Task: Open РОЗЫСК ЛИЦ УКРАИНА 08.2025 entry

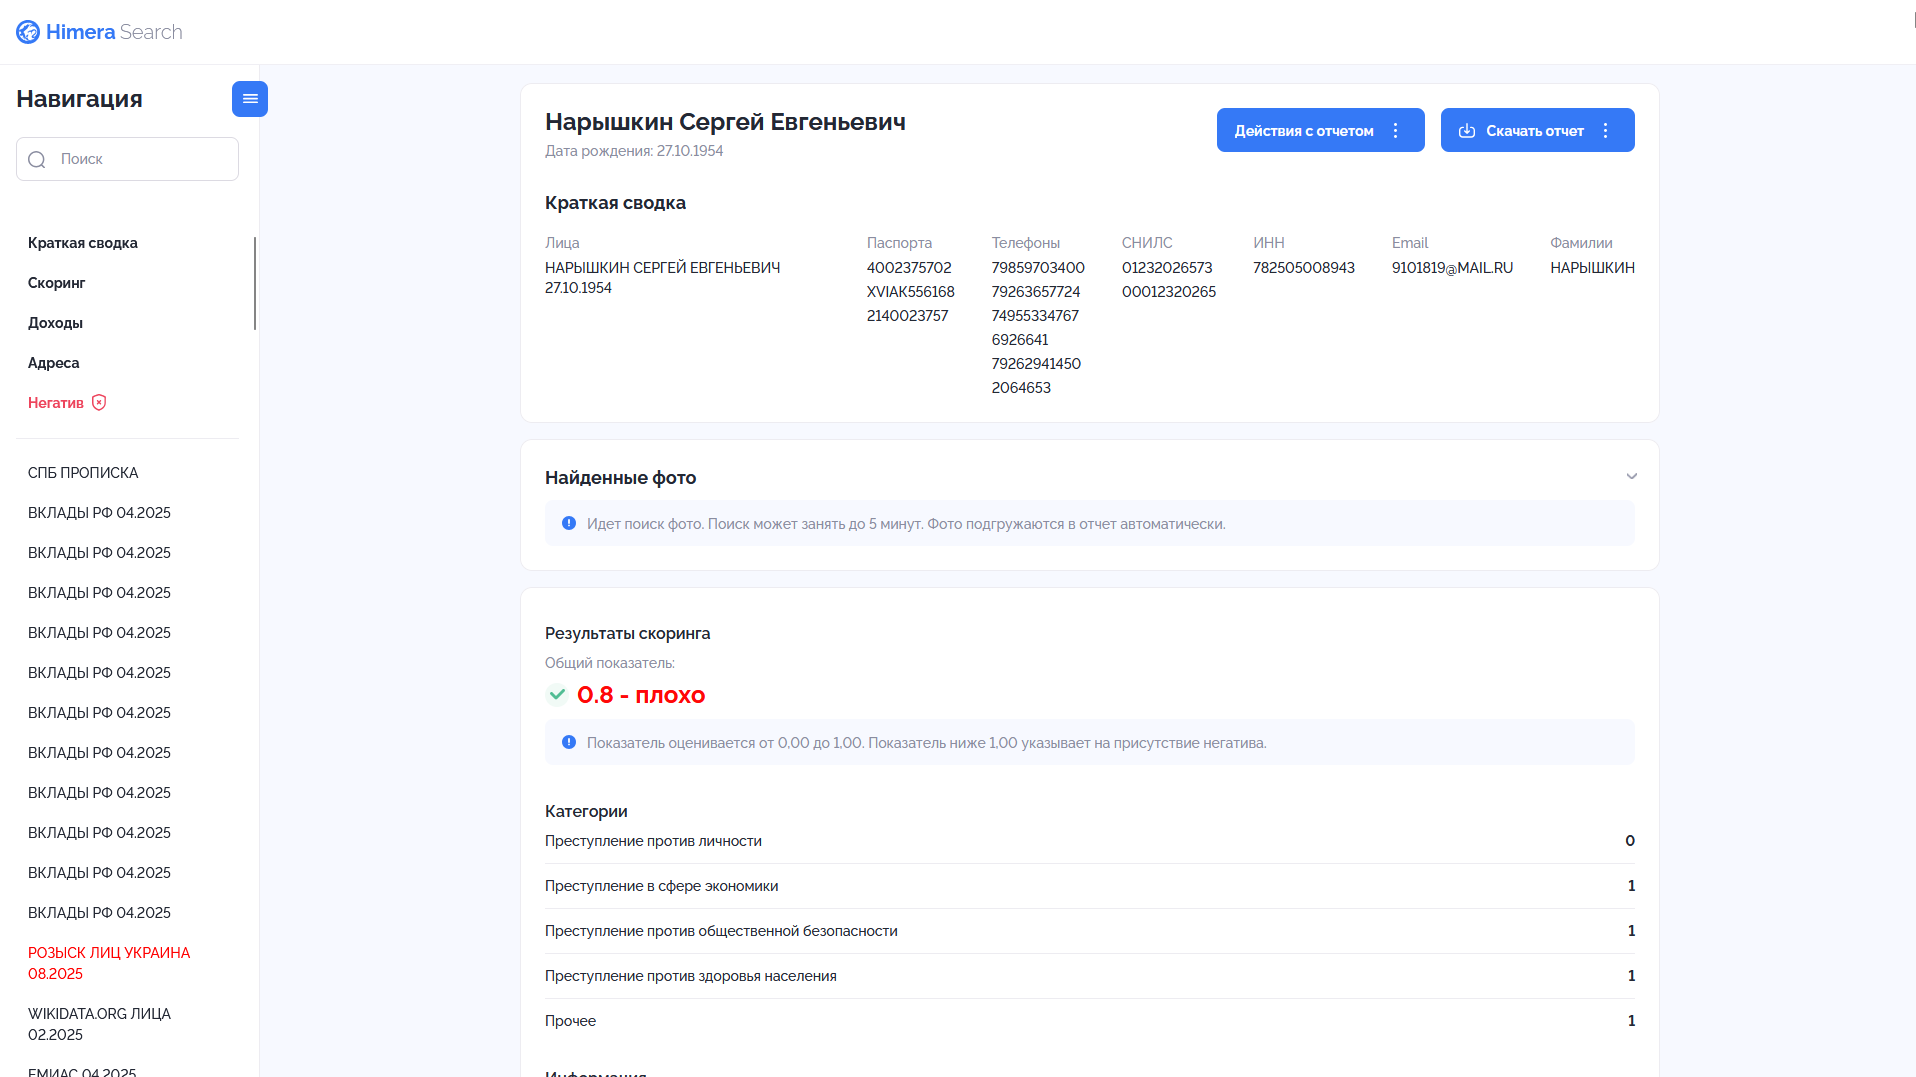Action: (109, 963)
